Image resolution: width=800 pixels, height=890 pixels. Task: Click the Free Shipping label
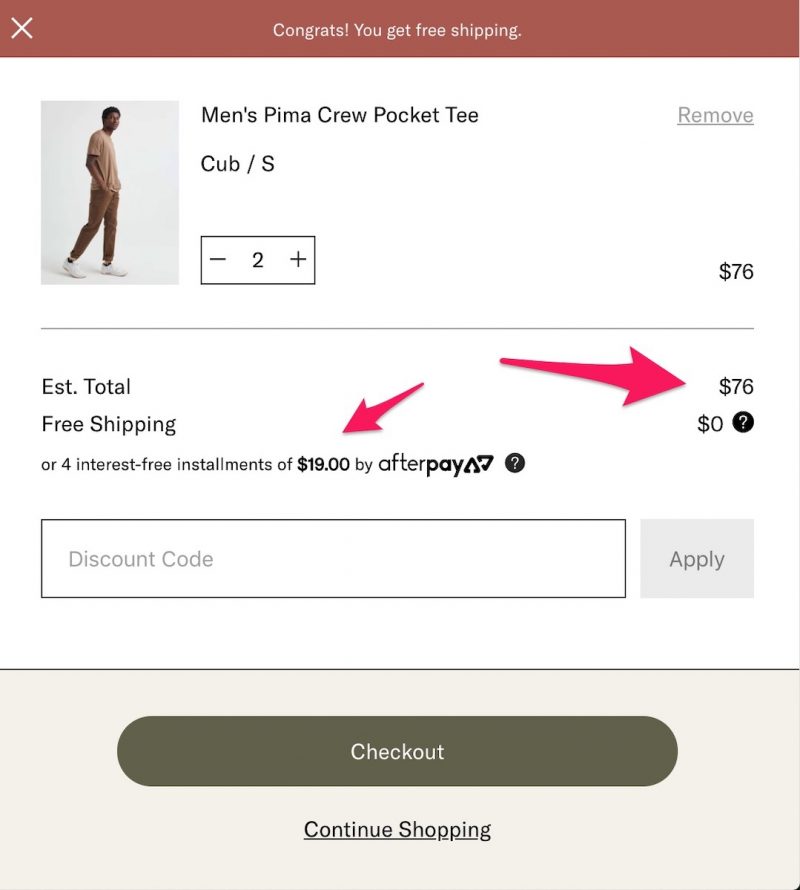pos(108,424)
